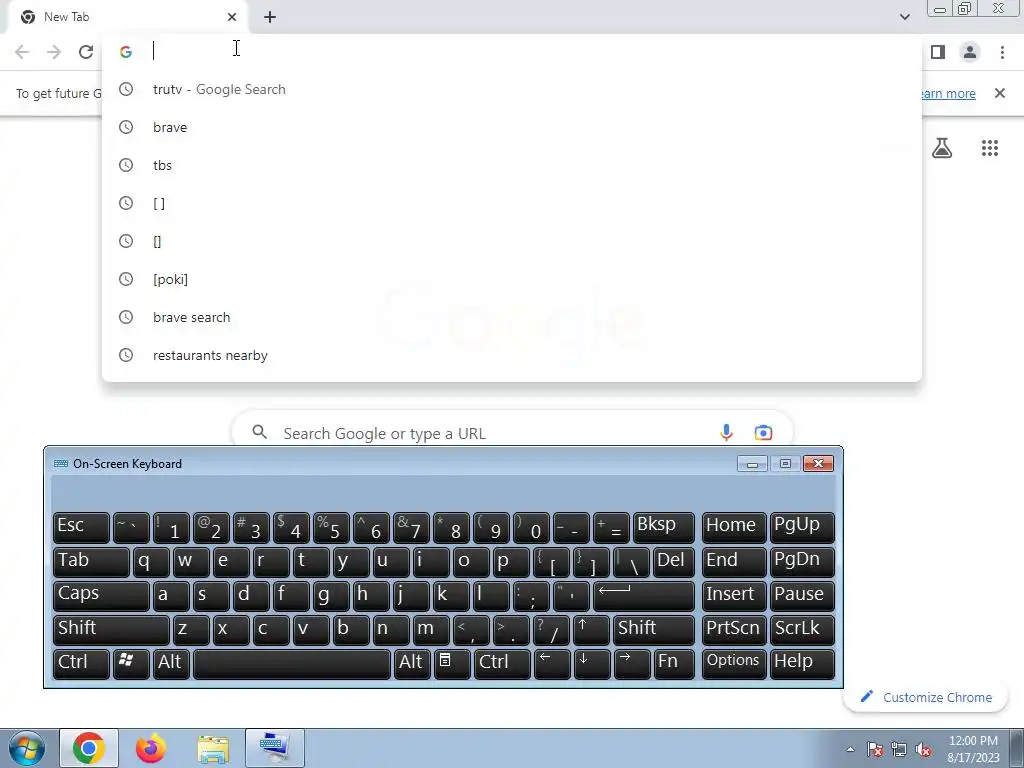Close the New Tab tab
This screenshot has width=1024, height=768.
coord(232,17)
